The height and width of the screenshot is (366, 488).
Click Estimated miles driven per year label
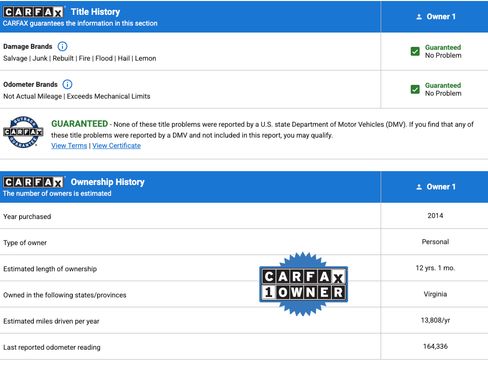pyautogui.click(x=51, y=321)
